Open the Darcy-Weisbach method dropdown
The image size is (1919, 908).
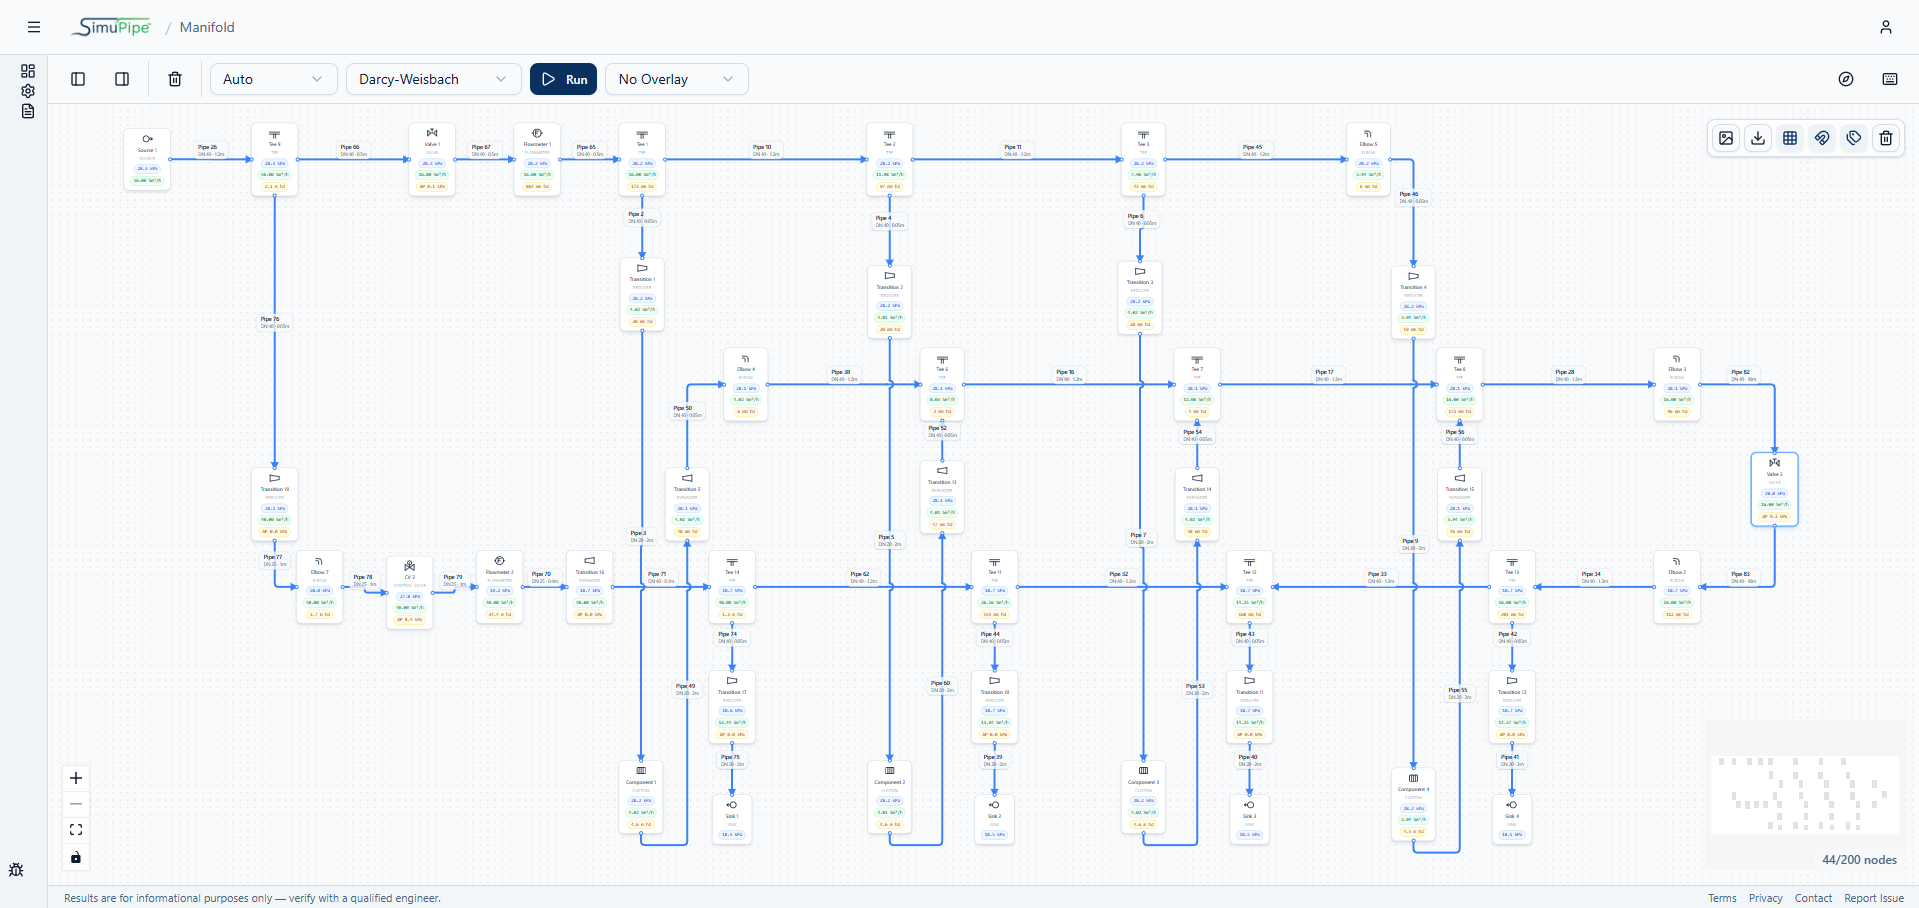tap(434, 79)
